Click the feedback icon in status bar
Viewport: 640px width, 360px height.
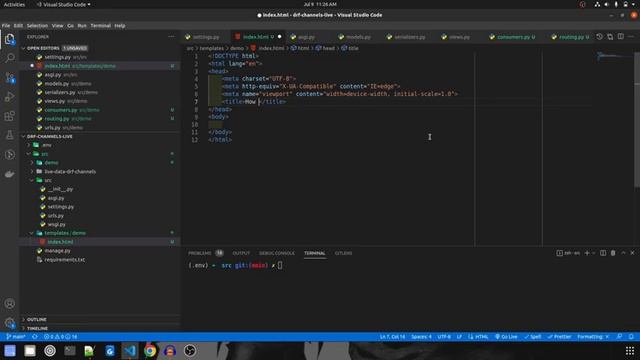pos(620,337)
